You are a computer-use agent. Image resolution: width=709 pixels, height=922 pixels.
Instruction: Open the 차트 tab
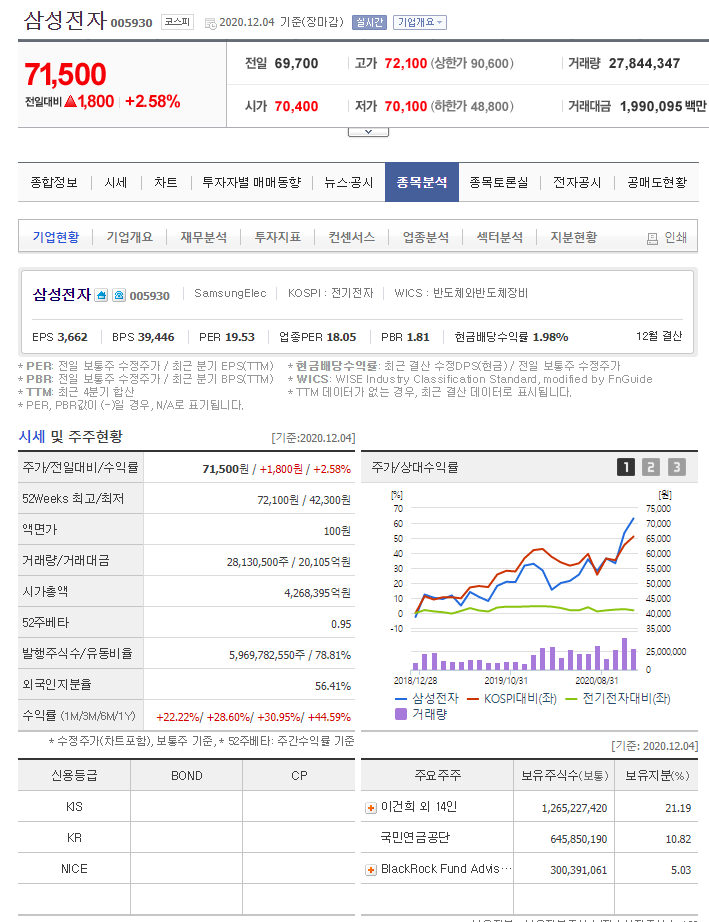click(166, 182)
